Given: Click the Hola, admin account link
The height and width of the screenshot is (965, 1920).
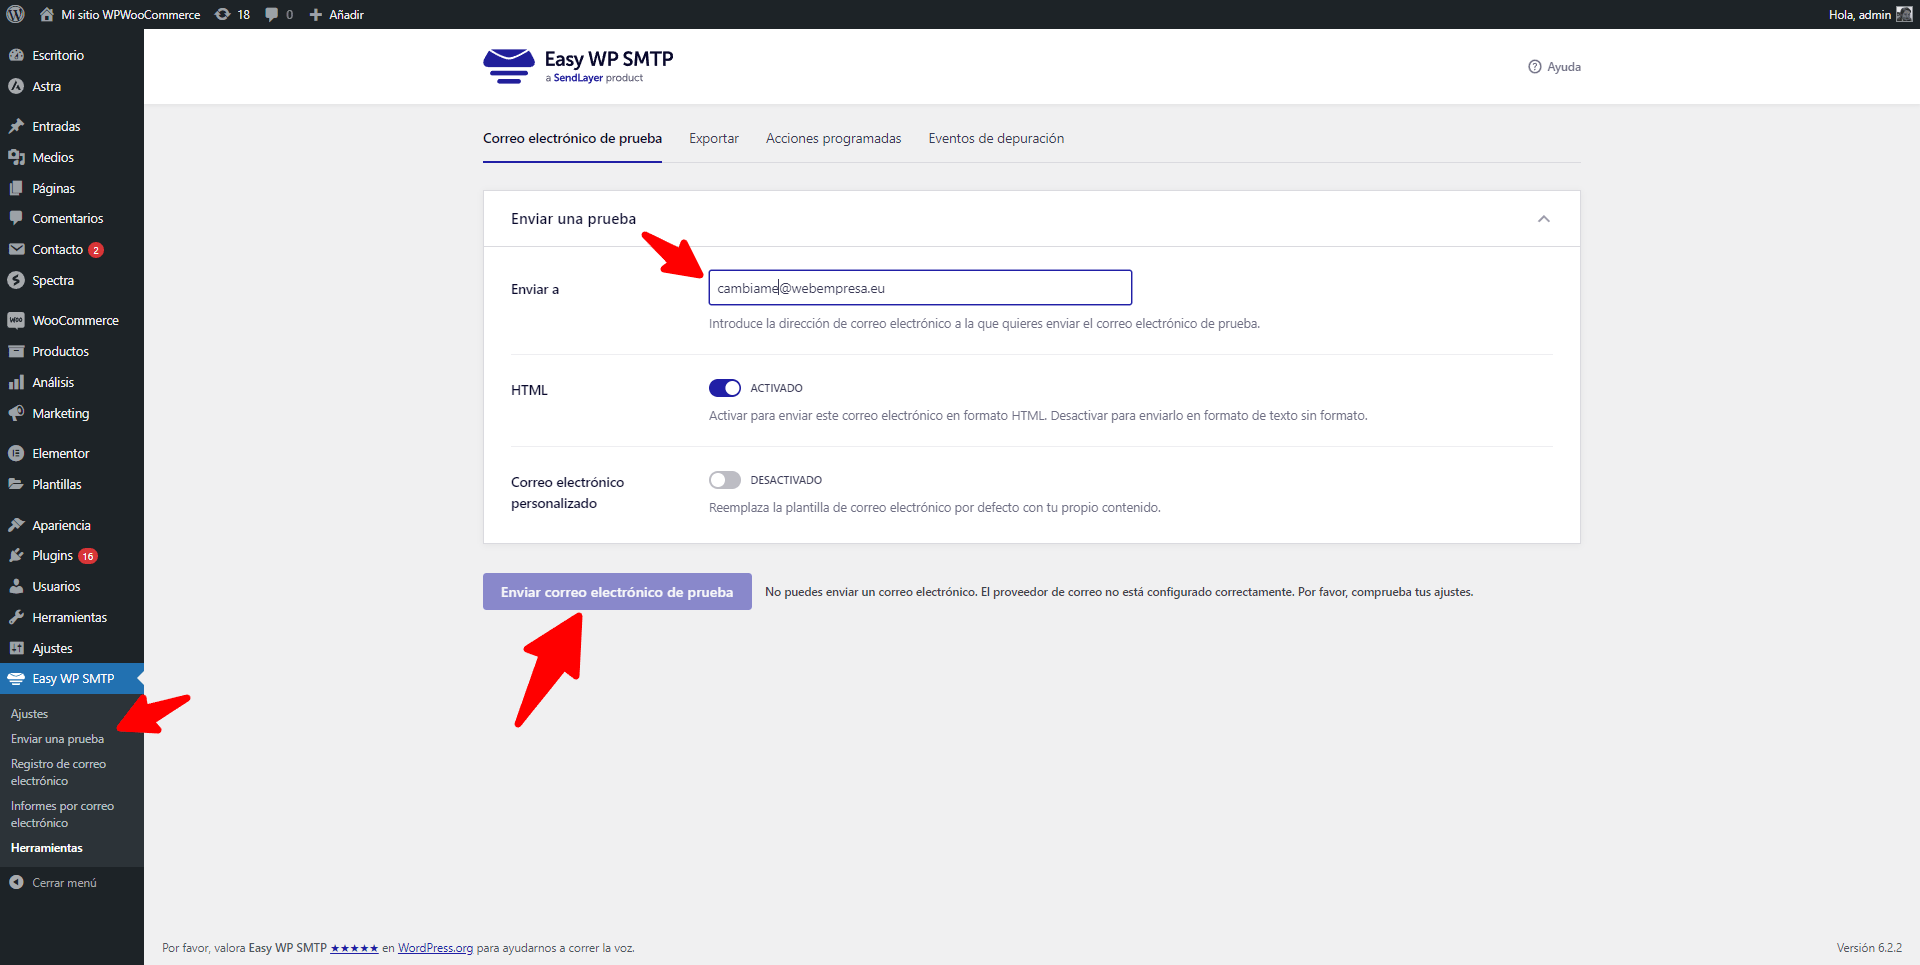Looking at the screenshot, I should [x=1870, y=14].
